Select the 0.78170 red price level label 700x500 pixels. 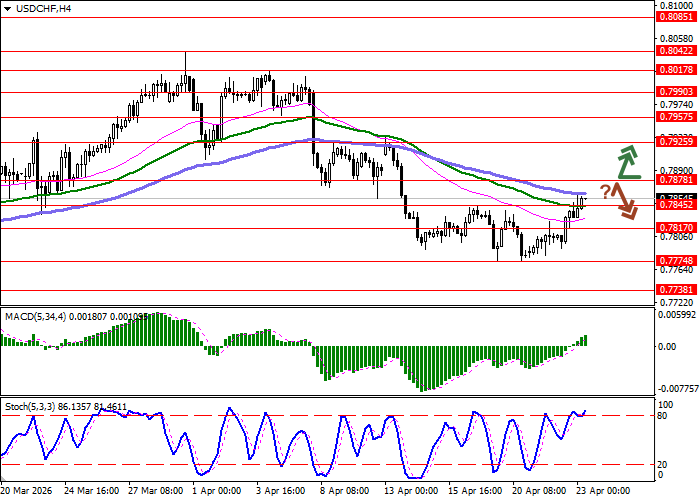676,228
